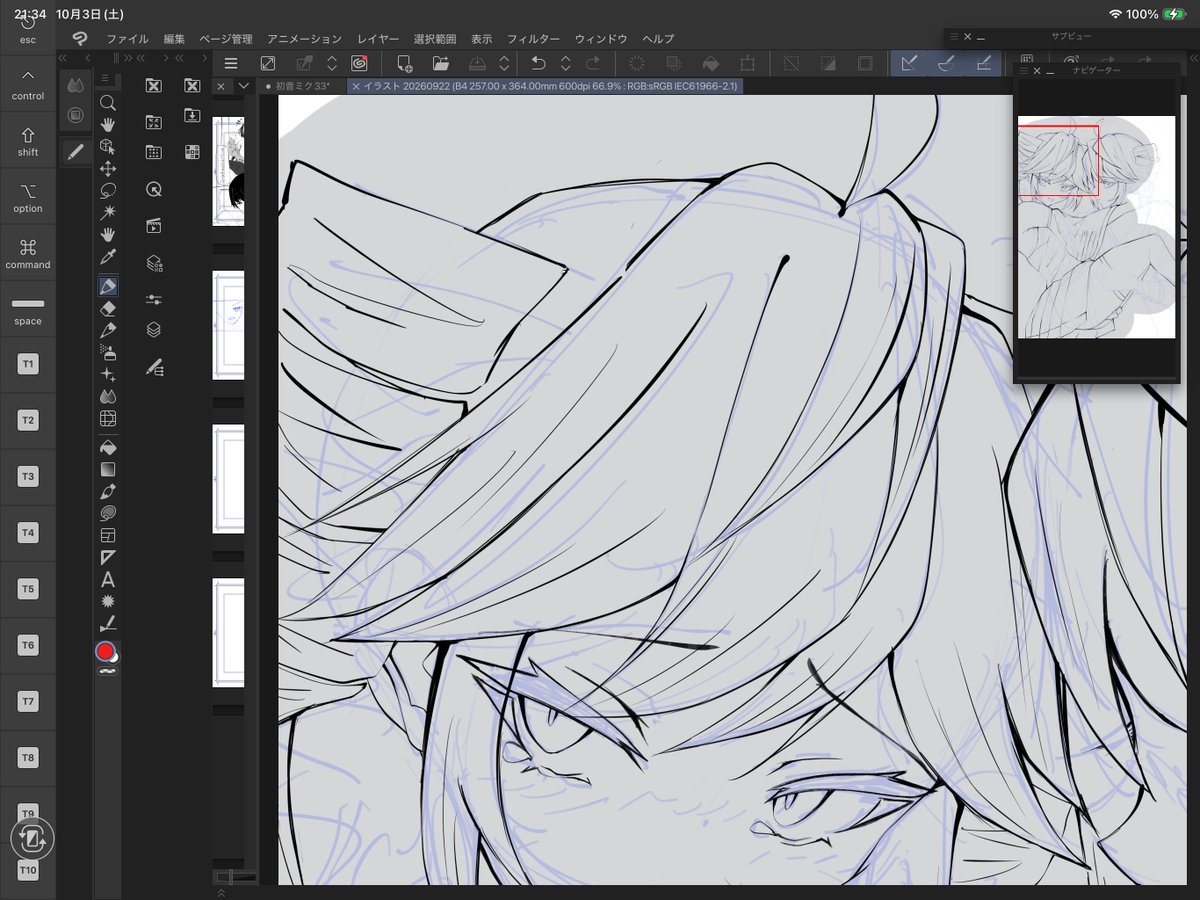Click the Navigator preview image
The width and height of the screenshot is (1200, 900).
click(x=1096, y=227)
